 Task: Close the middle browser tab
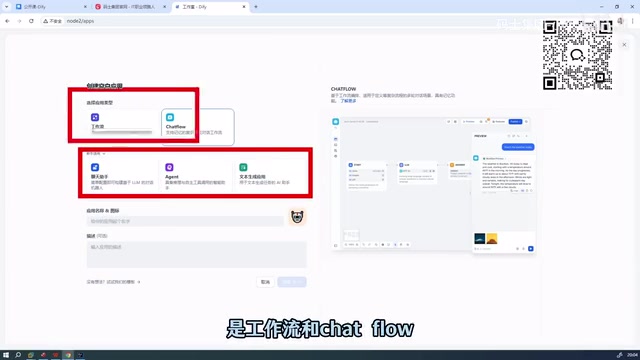coord(164,7)
